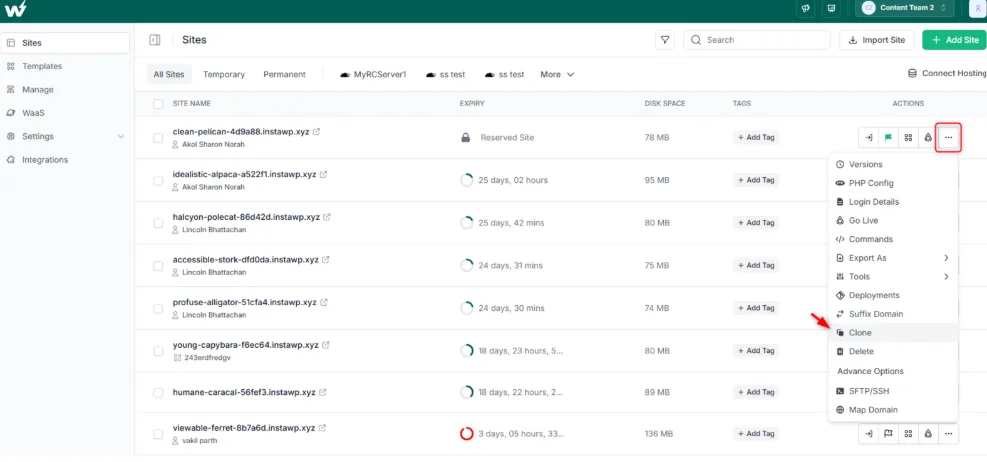This screenshot has height=462, width=987.
Task: Open clean-pelican external link icon
Action: (x=317, y=132)
